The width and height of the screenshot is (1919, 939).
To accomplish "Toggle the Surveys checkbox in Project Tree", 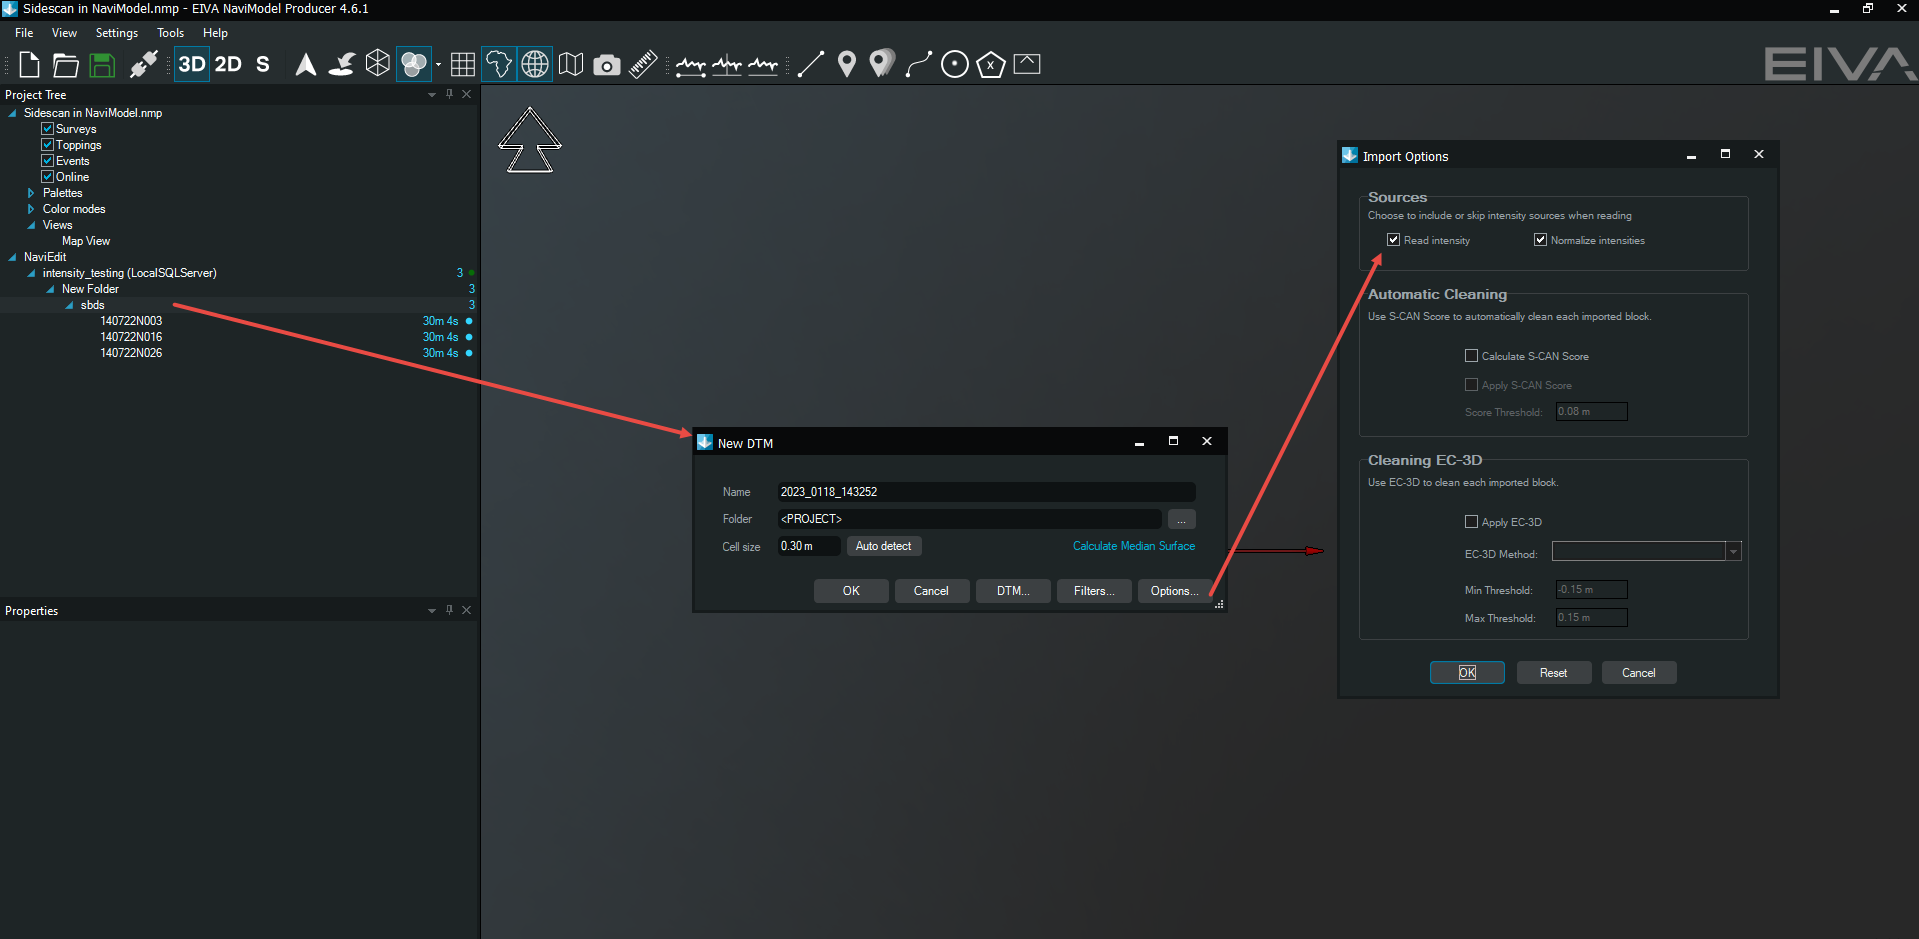I will click(x=47, y=129).
